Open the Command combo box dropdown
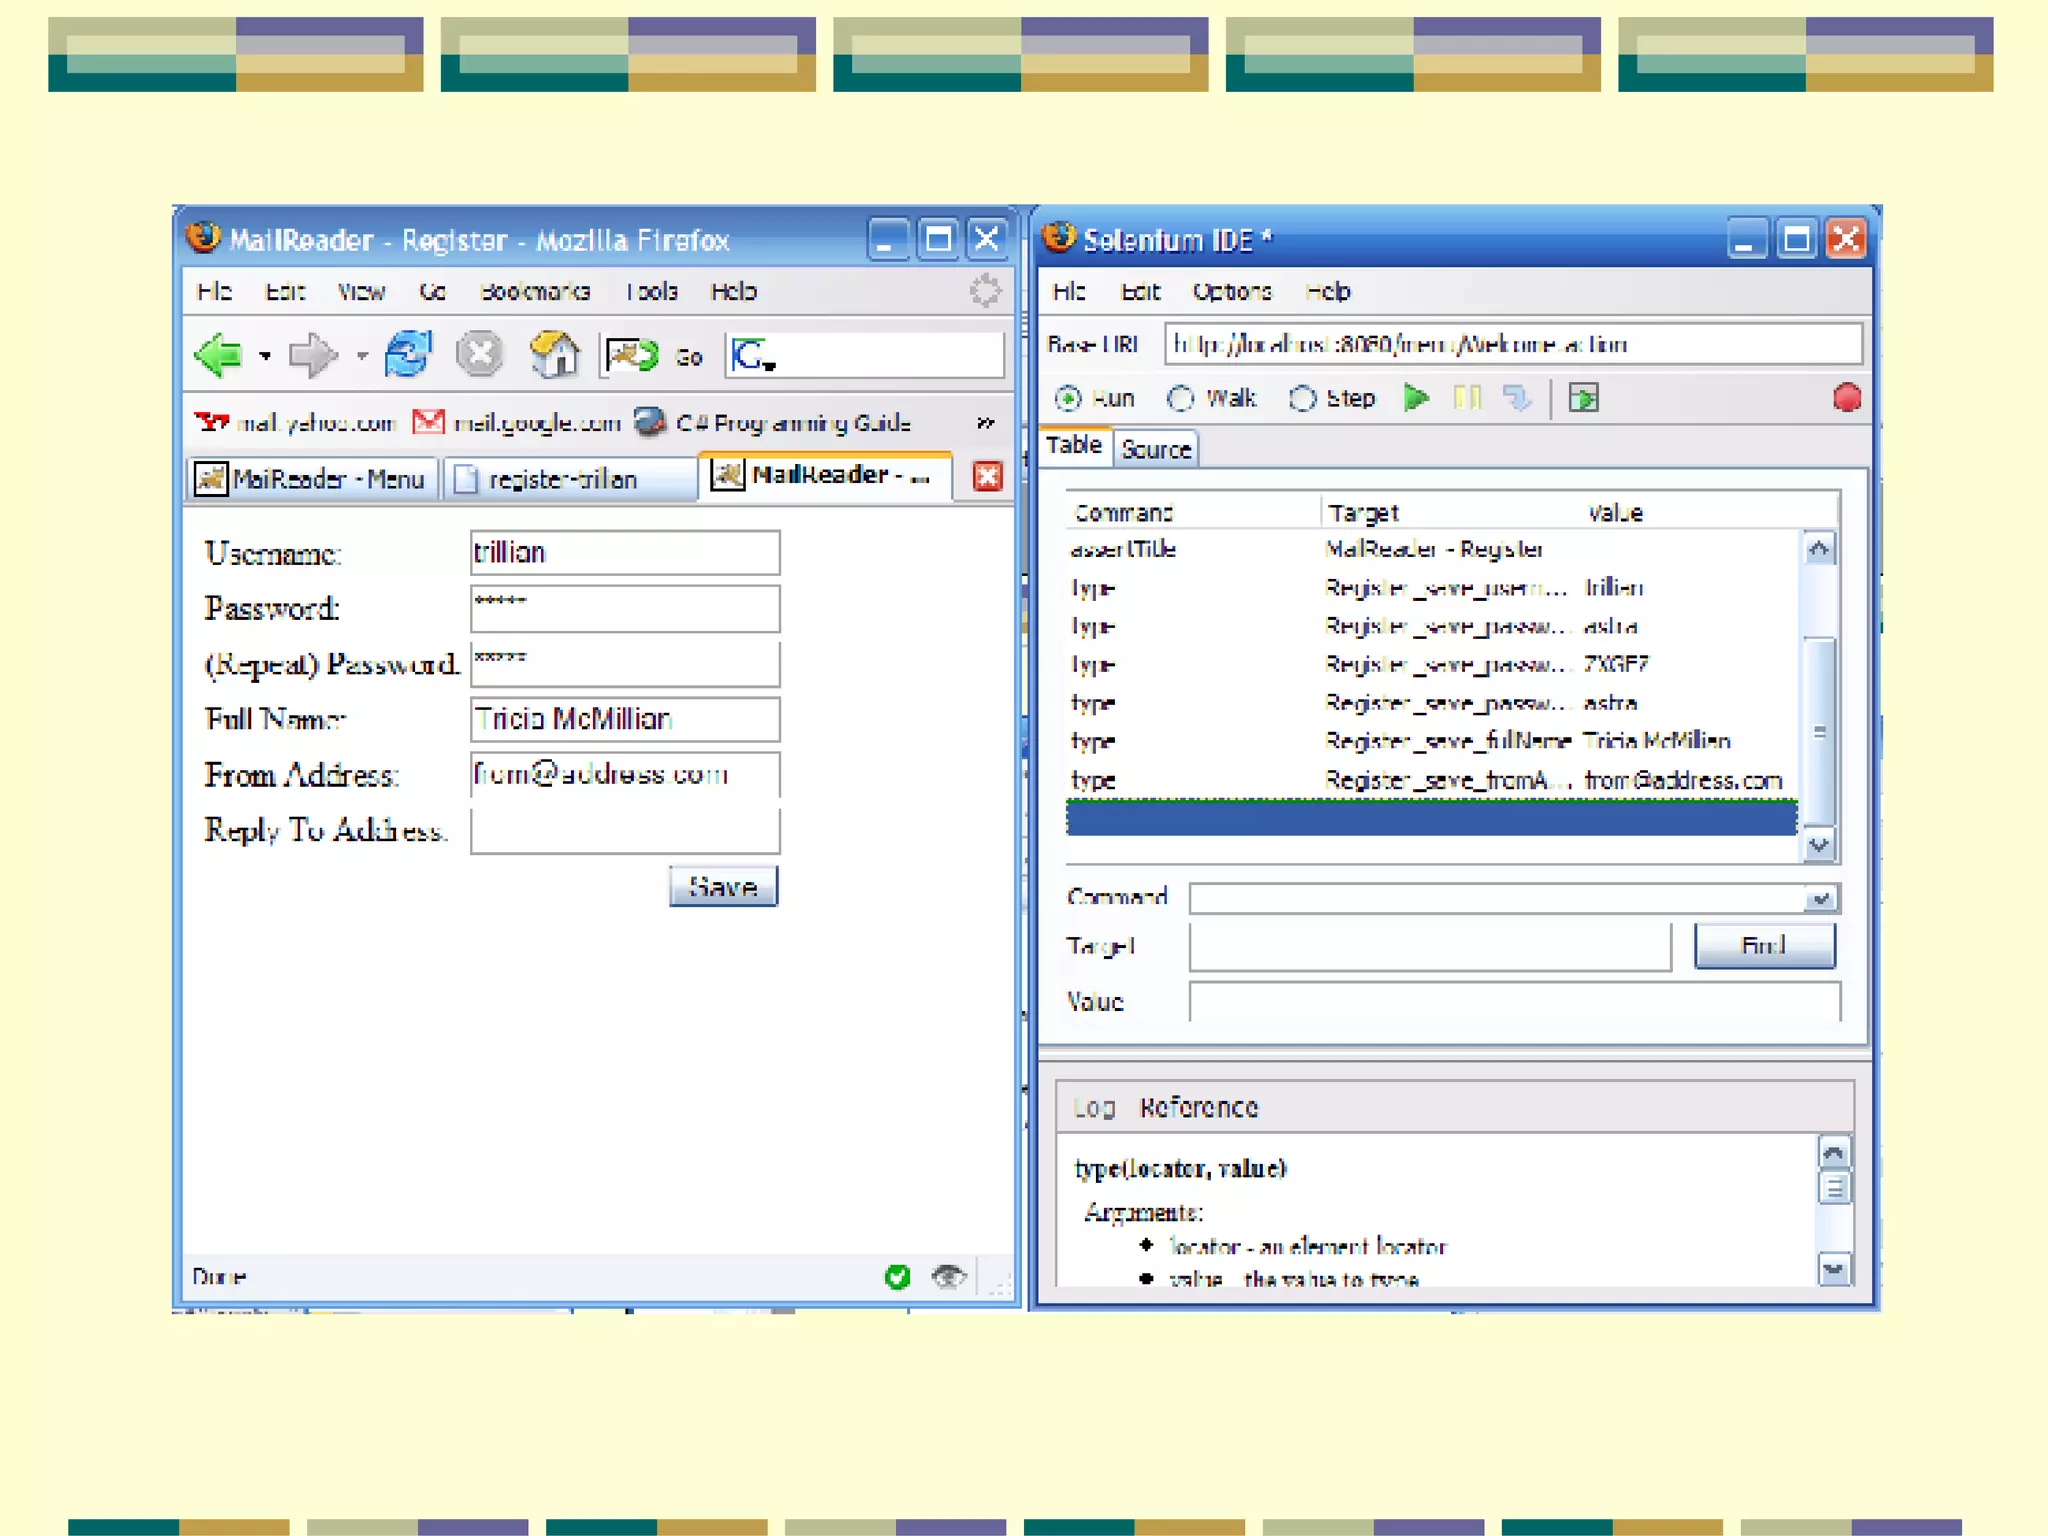Viewport: 2048px width, 1536px height. click(x=1820, y=899)
